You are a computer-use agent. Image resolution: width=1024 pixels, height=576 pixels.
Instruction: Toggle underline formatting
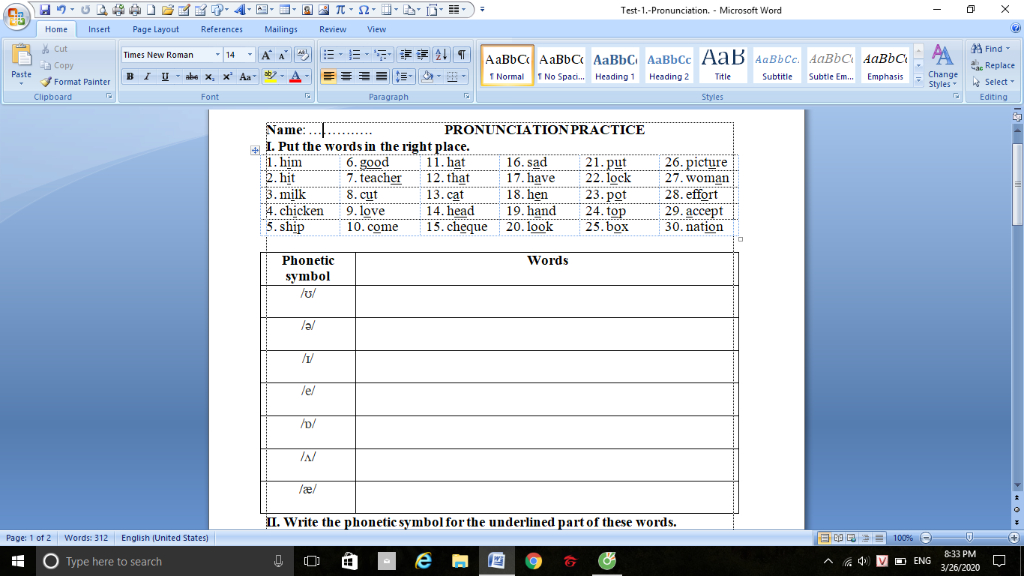[165, 76]
